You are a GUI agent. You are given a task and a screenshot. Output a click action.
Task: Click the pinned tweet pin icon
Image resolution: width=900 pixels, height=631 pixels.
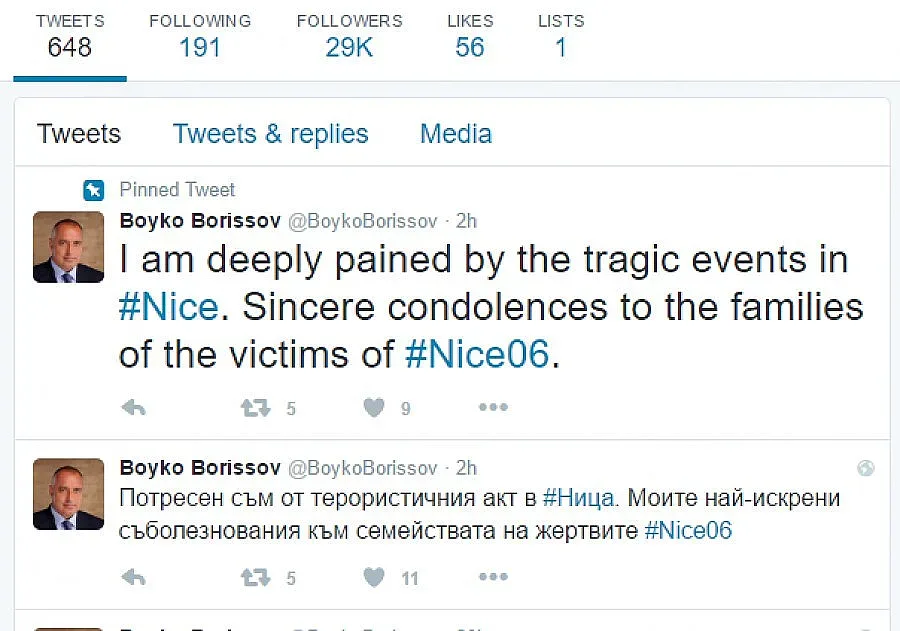click(x=94, y=190)
